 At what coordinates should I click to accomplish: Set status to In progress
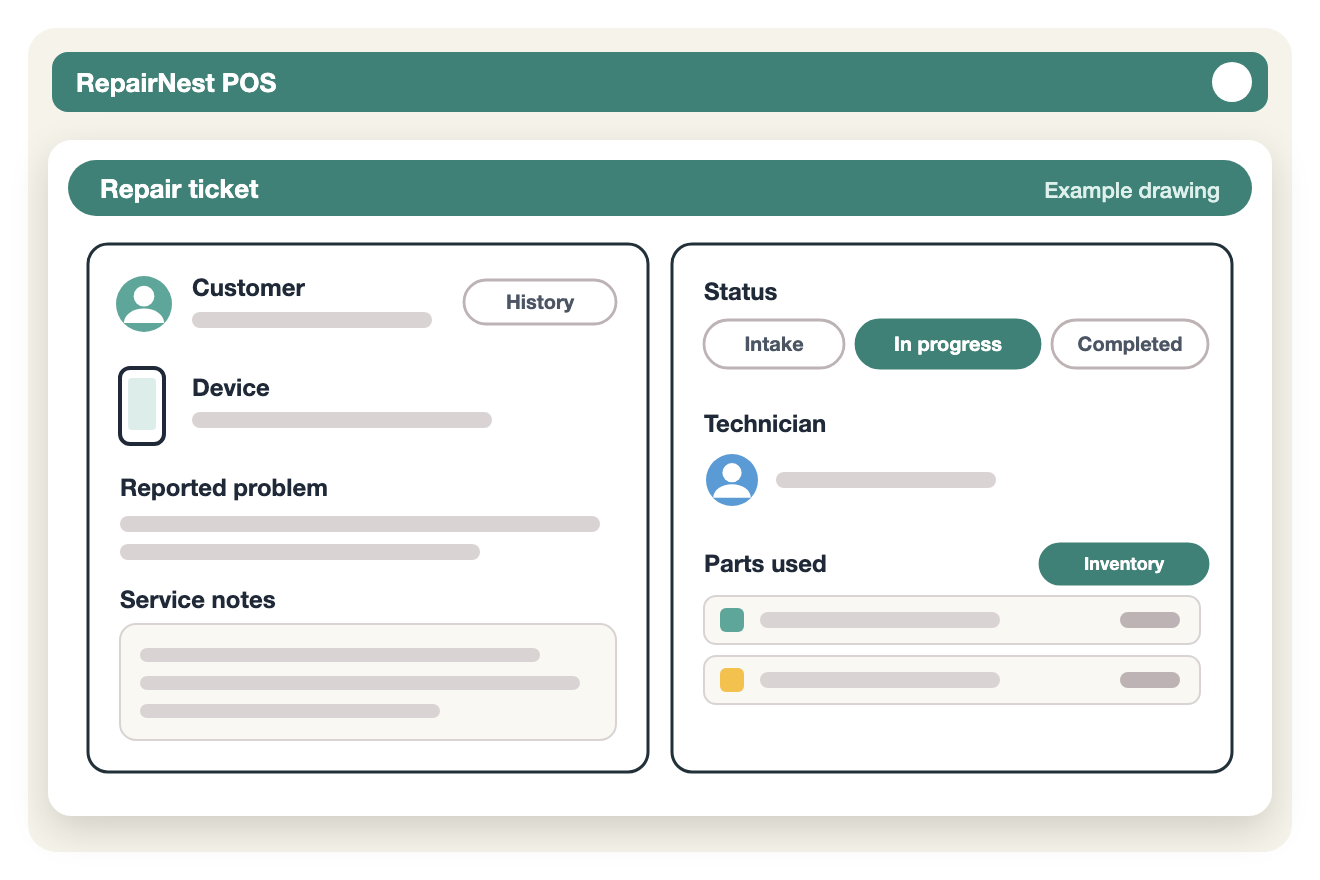[948, 344]
